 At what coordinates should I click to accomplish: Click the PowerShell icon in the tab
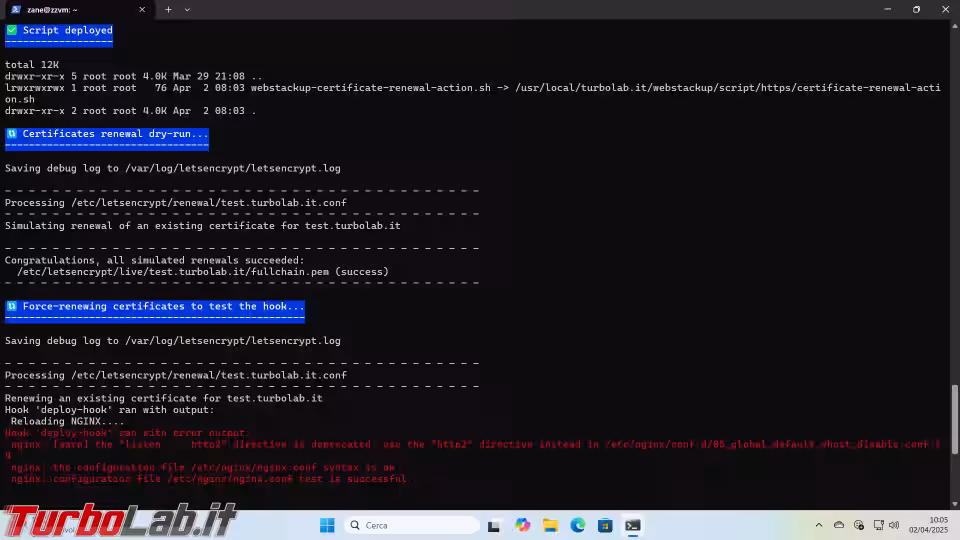[17, 10]
